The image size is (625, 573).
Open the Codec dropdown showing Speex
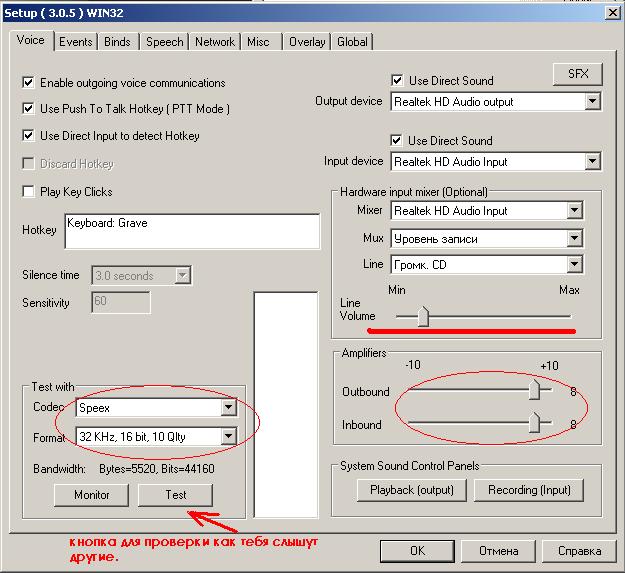(228, 407)
